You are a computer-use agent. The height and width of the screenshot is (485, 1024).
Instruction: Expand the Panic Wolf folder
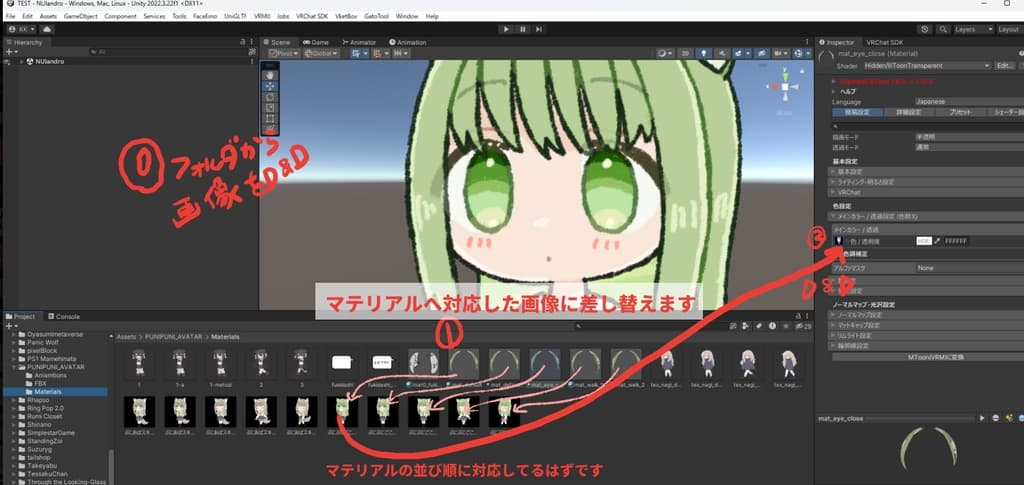[16, 342]
